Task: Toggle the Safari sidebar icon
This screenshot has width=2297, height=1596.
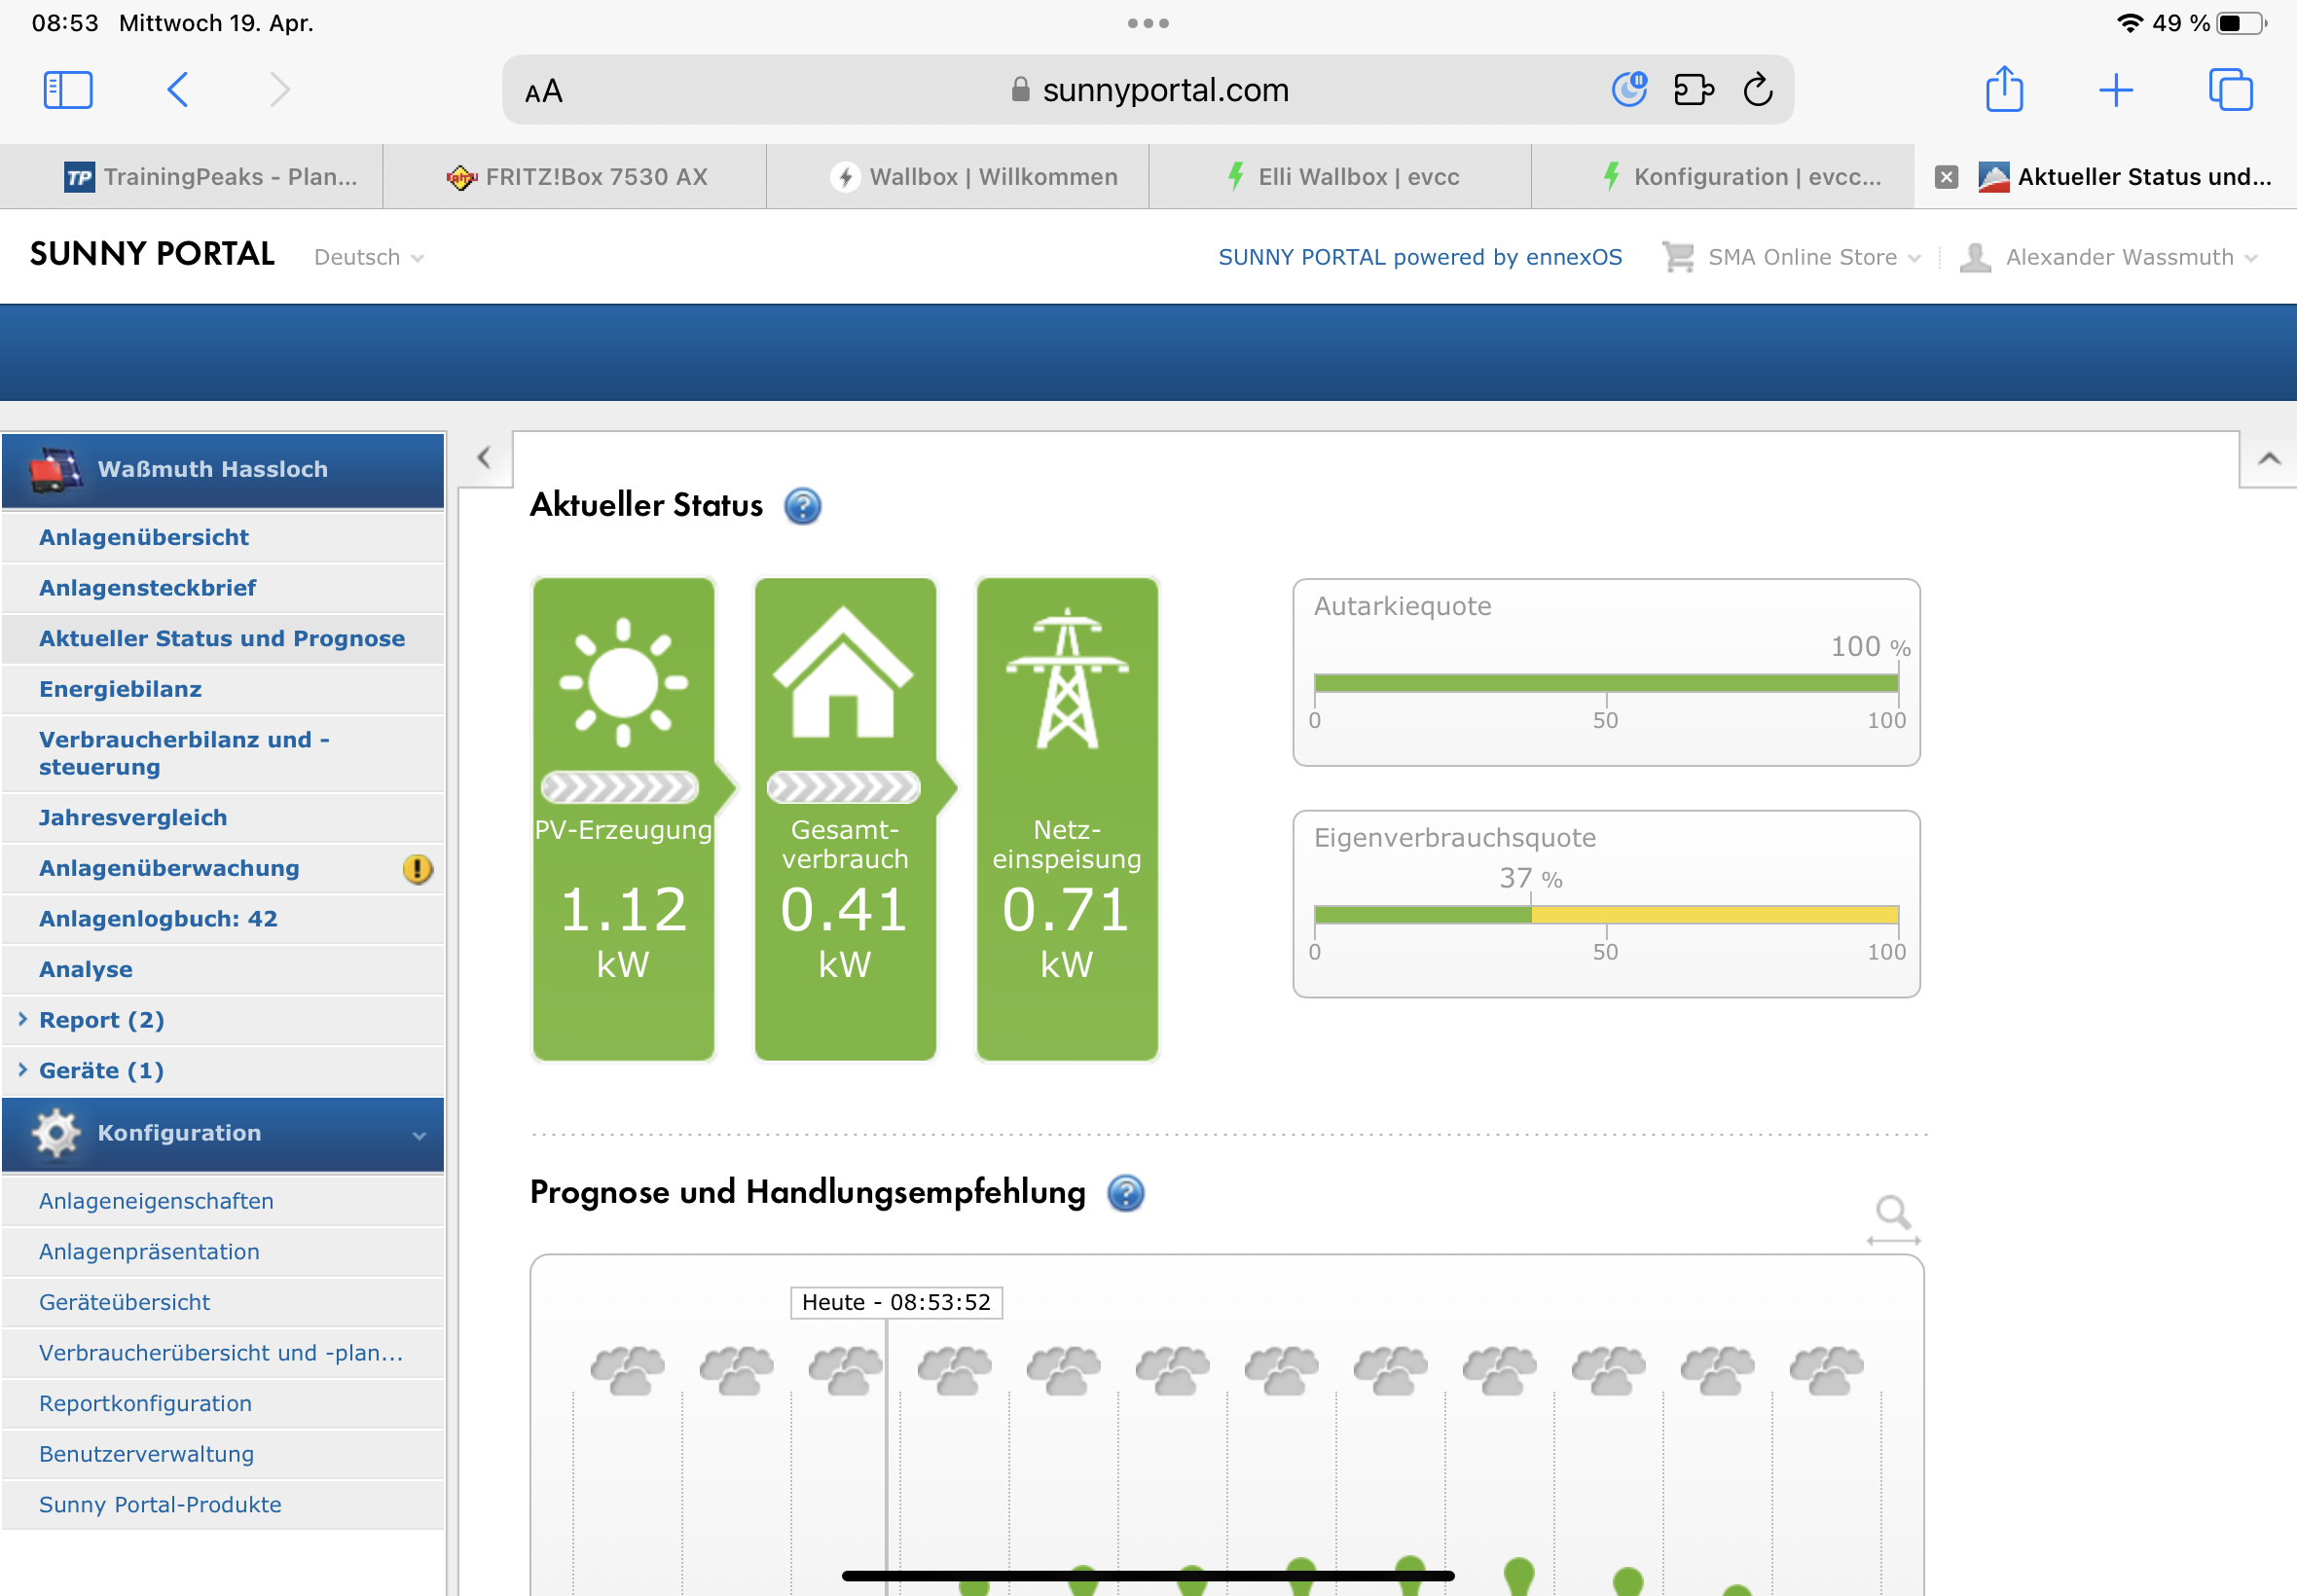Action: pos(68,90)
